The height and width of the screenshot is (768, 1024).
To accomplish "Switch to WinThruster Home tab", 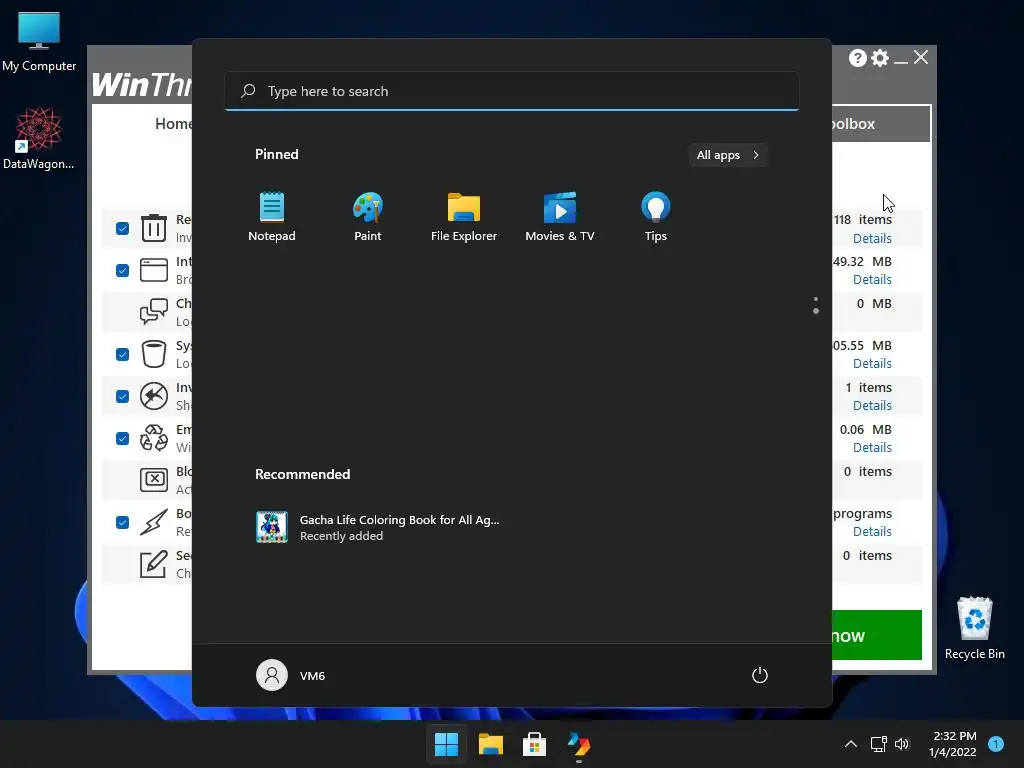I will (x=173, y=123).
